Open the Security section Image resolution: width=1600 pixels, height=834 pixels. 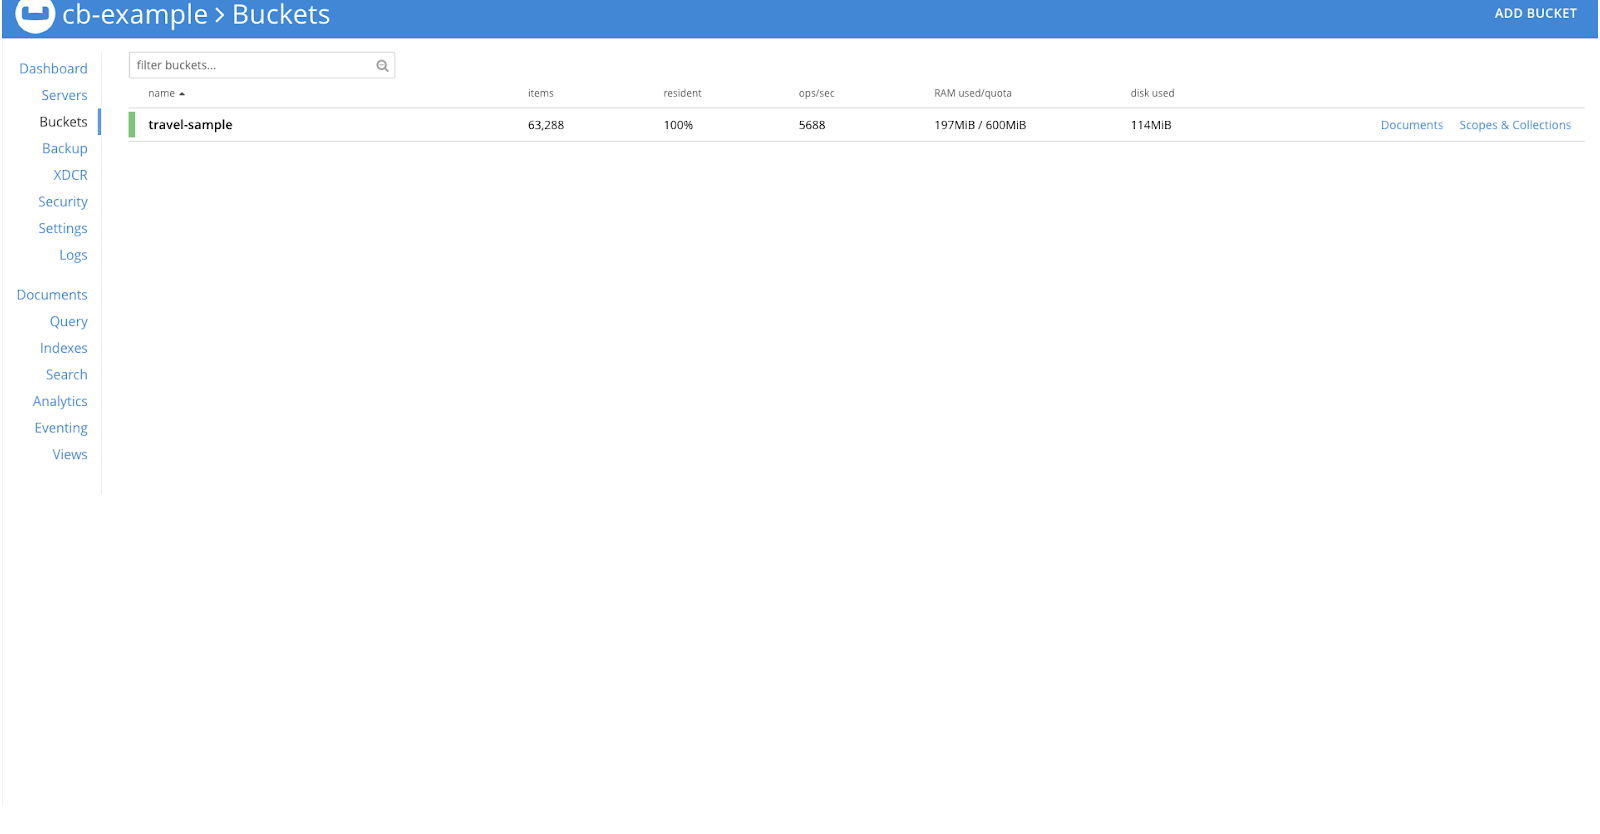point(62,202)
